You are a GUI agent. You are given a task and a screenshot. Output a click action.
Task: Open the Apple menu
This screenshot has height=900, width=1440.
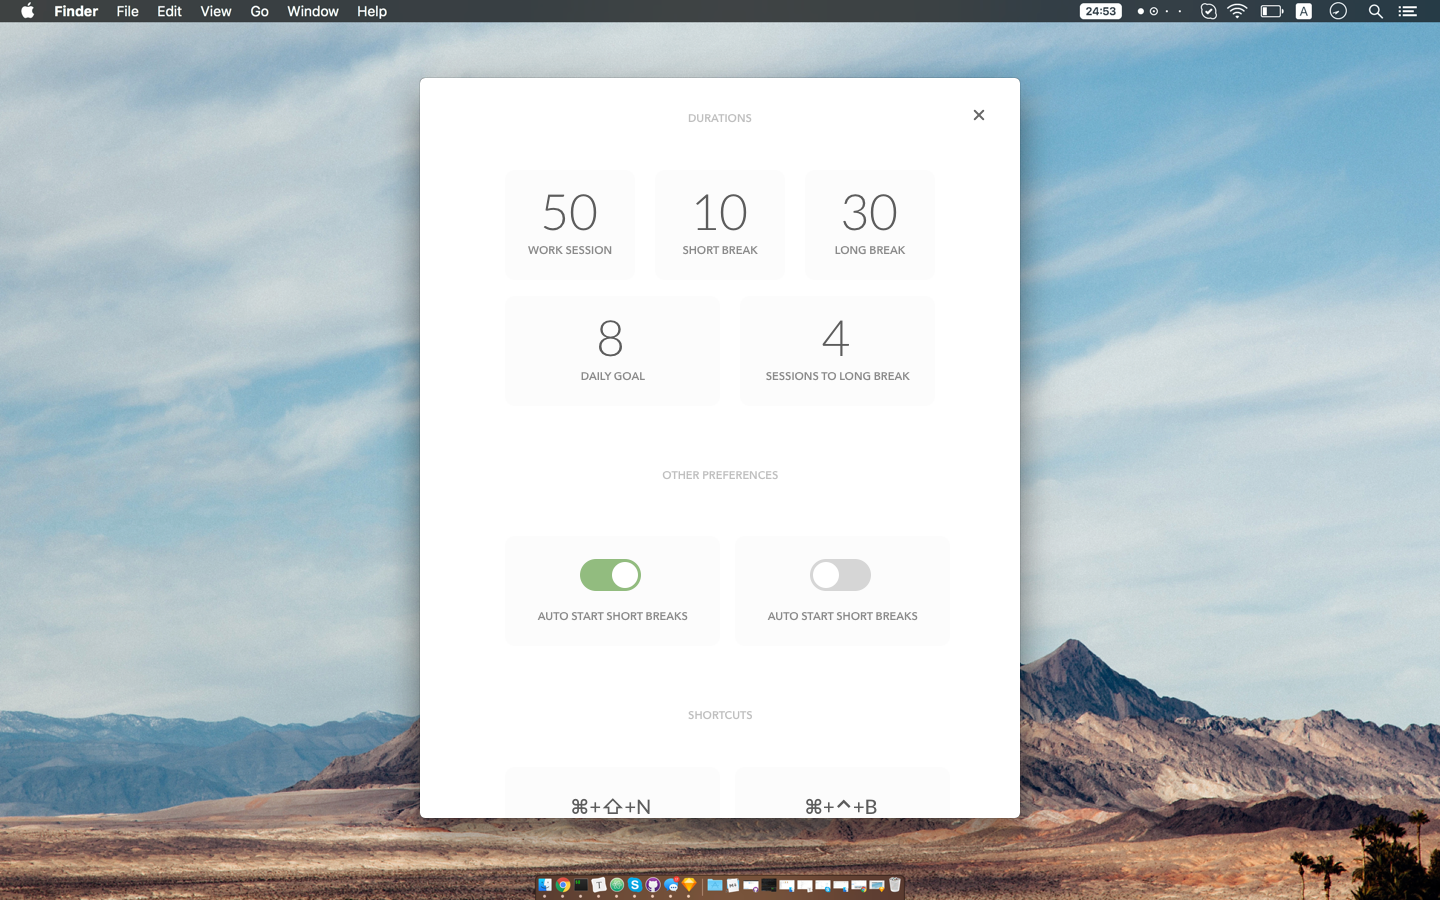[x=28, y=11]
